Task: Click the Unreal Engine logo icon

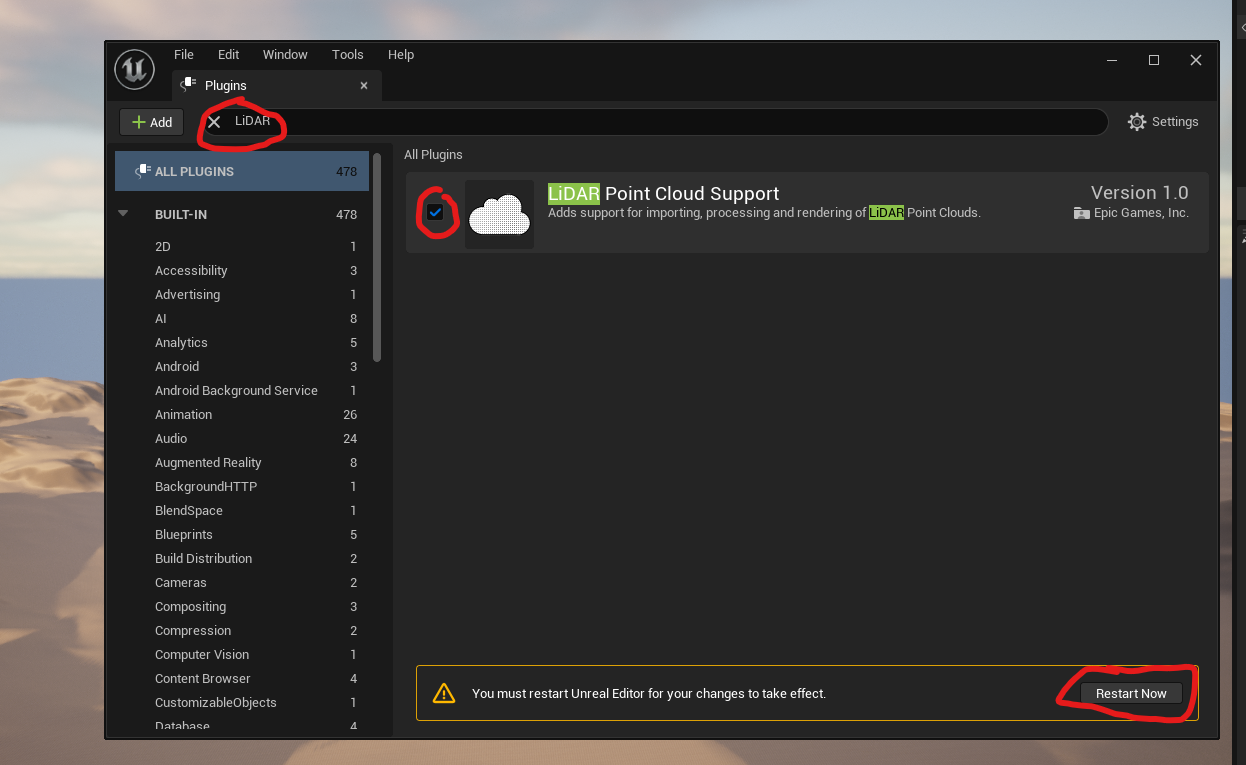Action: coord(134,69)
